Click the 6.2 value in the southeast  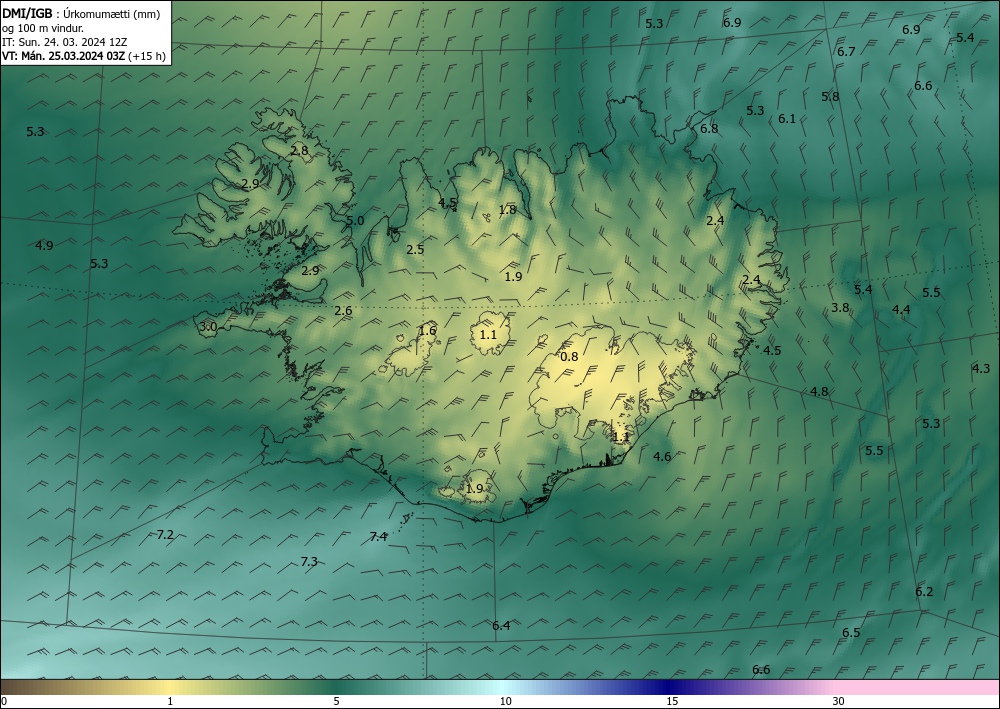[x=924, y=592]
